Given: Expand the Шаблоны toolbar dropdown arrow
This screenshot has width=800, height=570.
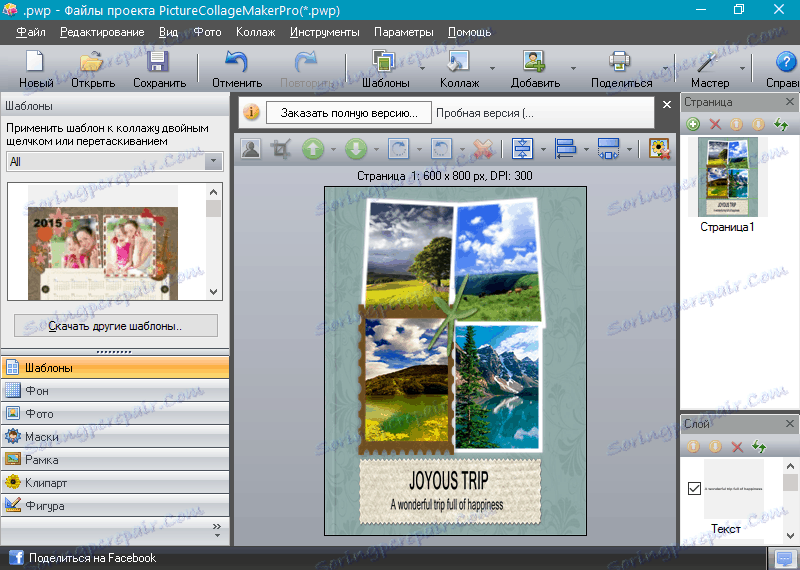Looking at the screenshot, I should (x=422, y=68).
